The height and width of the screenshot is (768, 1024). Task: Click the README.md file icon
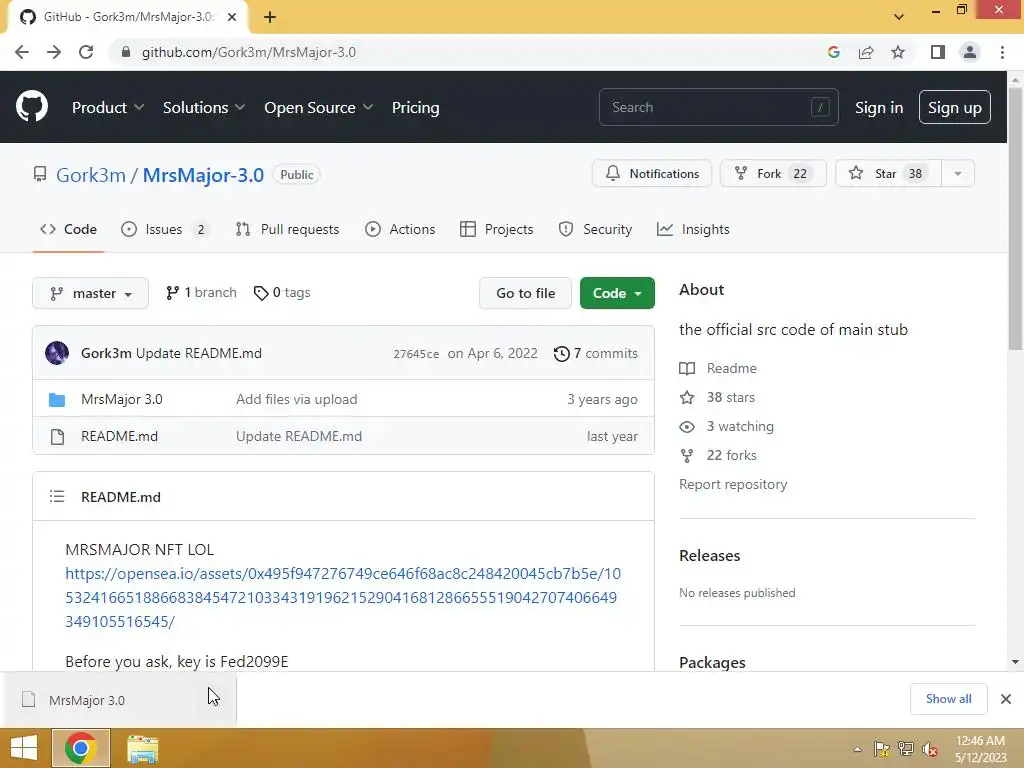coord(57,436)
